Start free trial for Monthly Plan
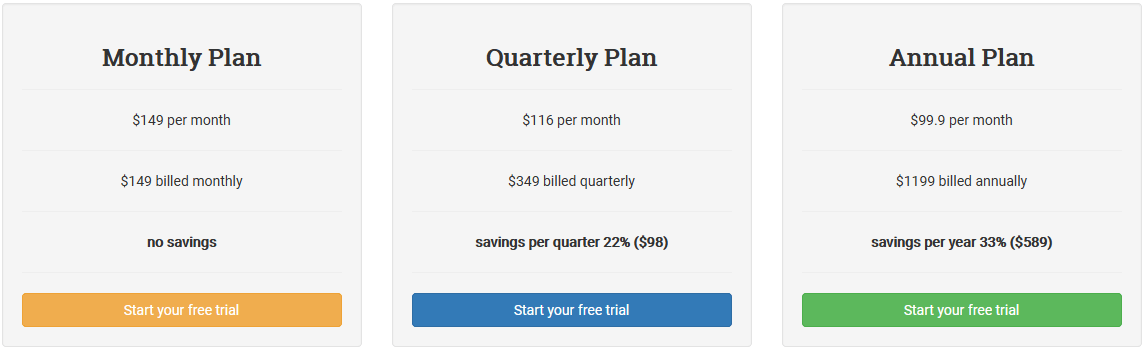 click(x=182, y=310)
